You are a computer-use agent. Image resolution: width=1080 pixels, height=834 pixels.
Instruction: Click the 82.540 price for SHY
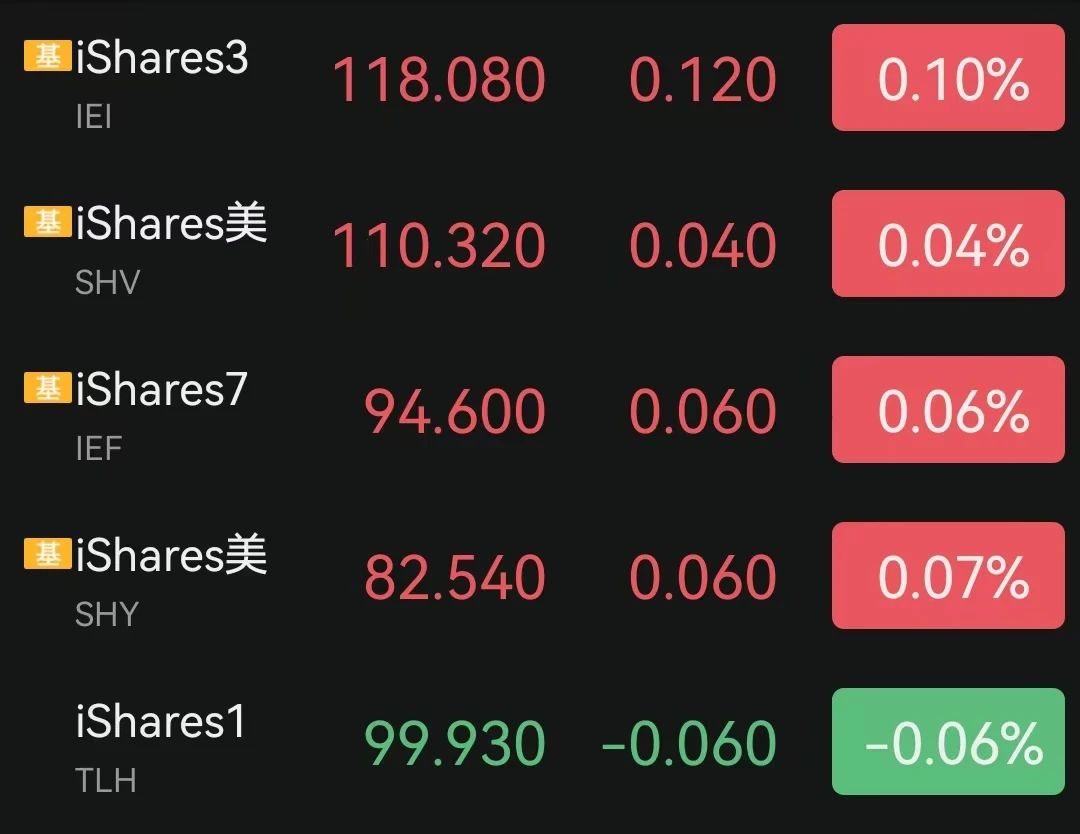[x=455, y=577]
